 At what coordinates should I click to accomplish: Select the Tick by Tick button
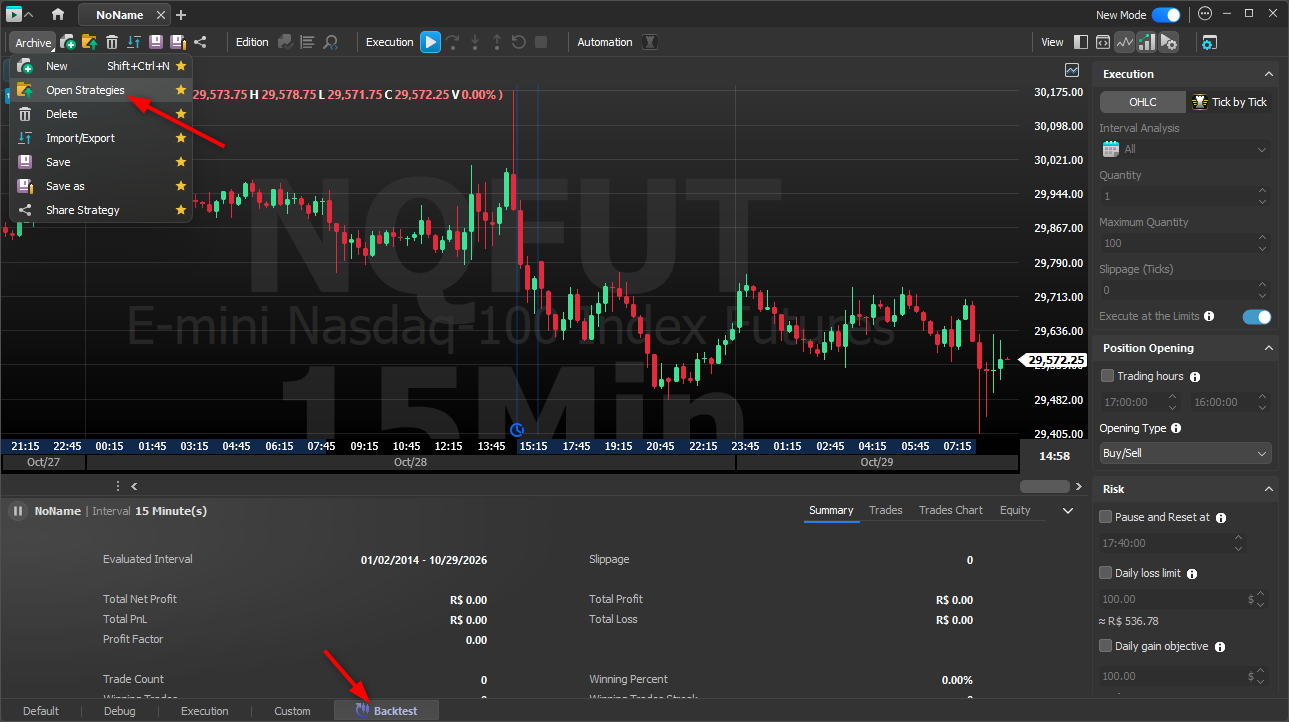coord(1229,102)
